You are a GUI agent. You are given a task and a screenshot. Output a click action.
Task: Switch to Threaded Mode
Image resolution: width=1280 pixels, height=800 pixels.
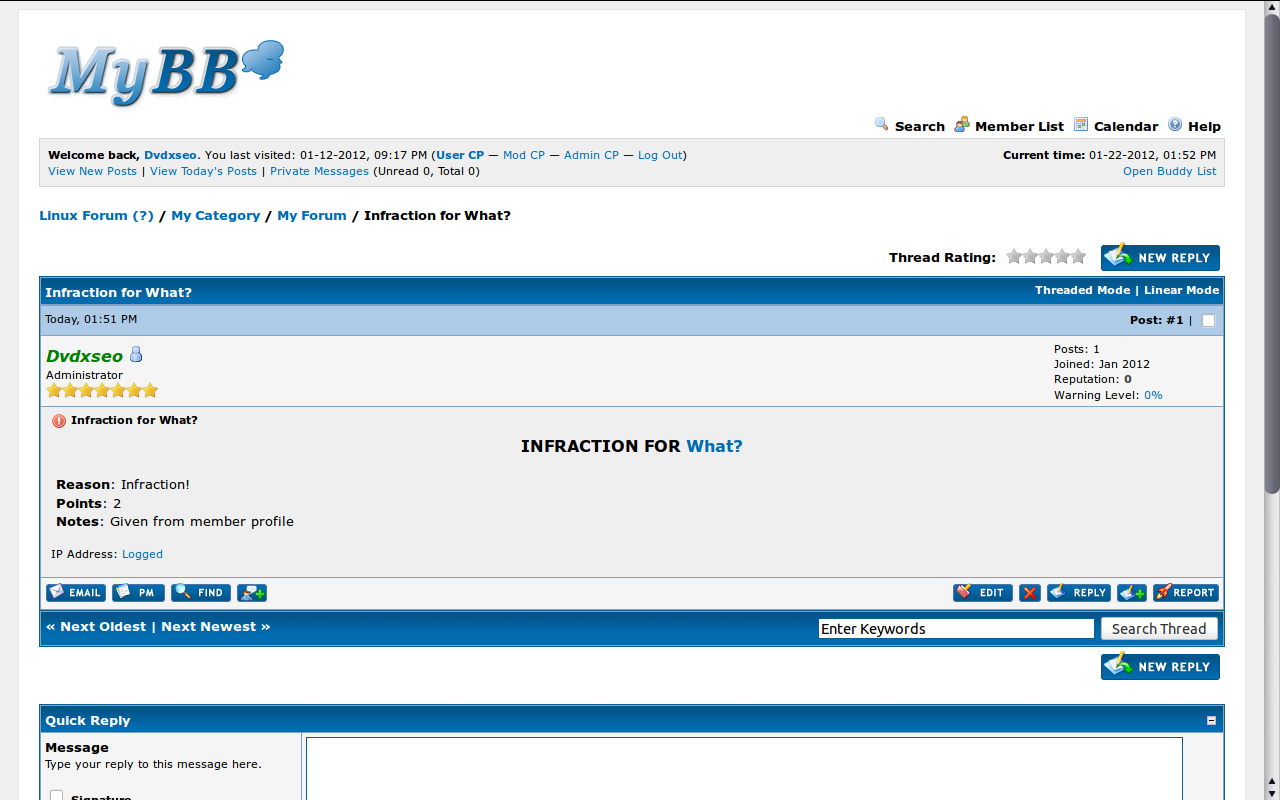(x=1082, y=290)
